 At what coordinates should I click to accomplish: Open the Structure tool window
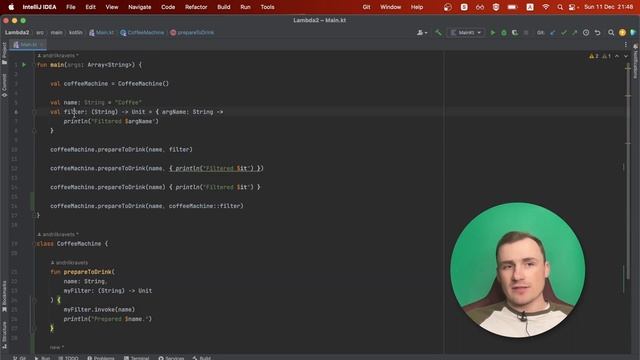pyautogui.click(x=4, y=335)
